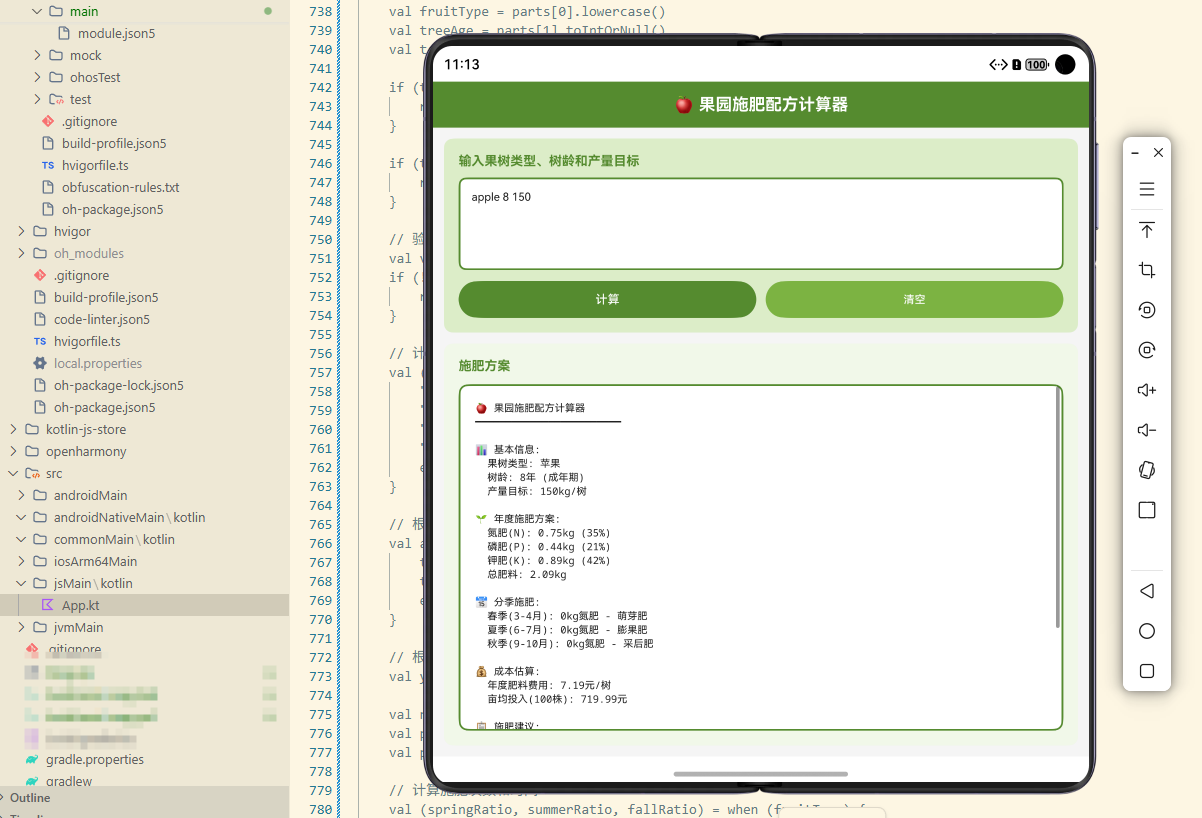Viewport: 1202px width, 818px height.
Task: Expand the openharmony folder
Action: coord(13,451)
